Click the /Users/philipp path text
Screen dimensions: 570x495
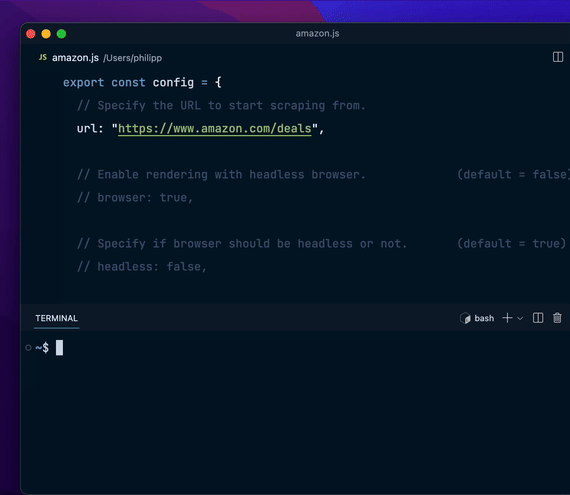point(133,58)
